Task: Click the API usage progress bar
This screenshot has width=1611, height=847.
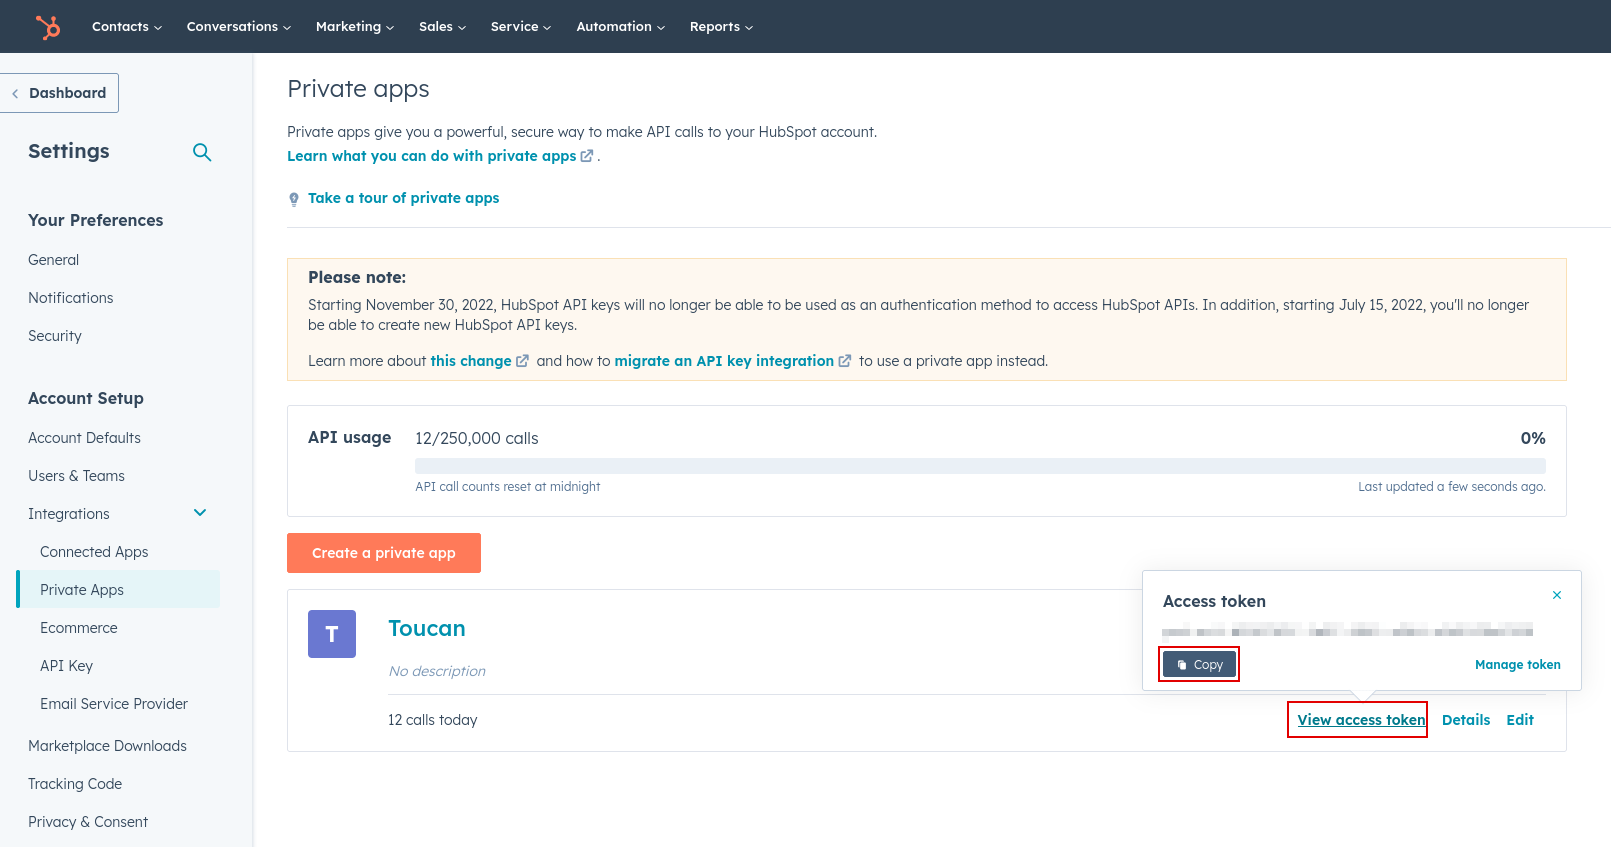Action: [x=980, y=466]
